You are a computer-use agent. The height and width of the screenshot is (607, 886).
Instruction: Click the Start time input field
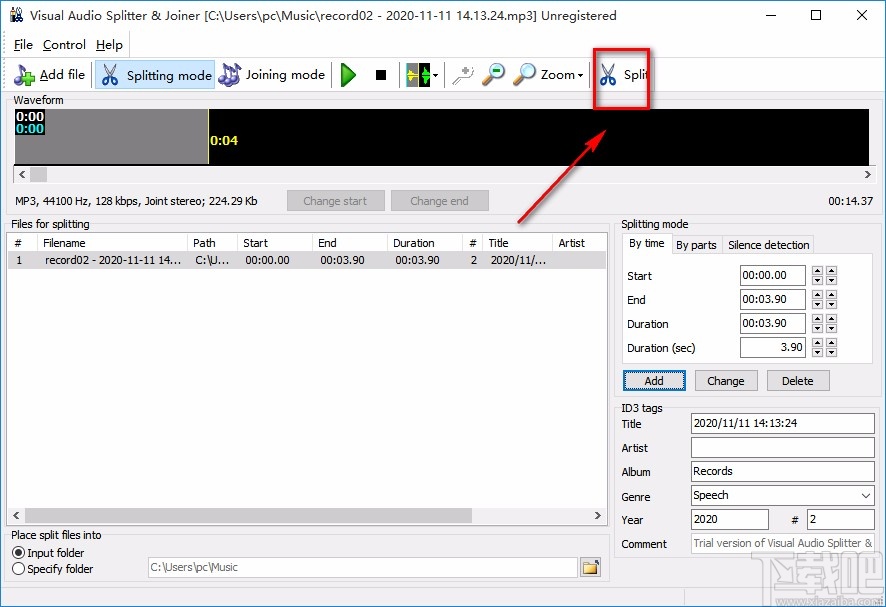pos(772,275)
